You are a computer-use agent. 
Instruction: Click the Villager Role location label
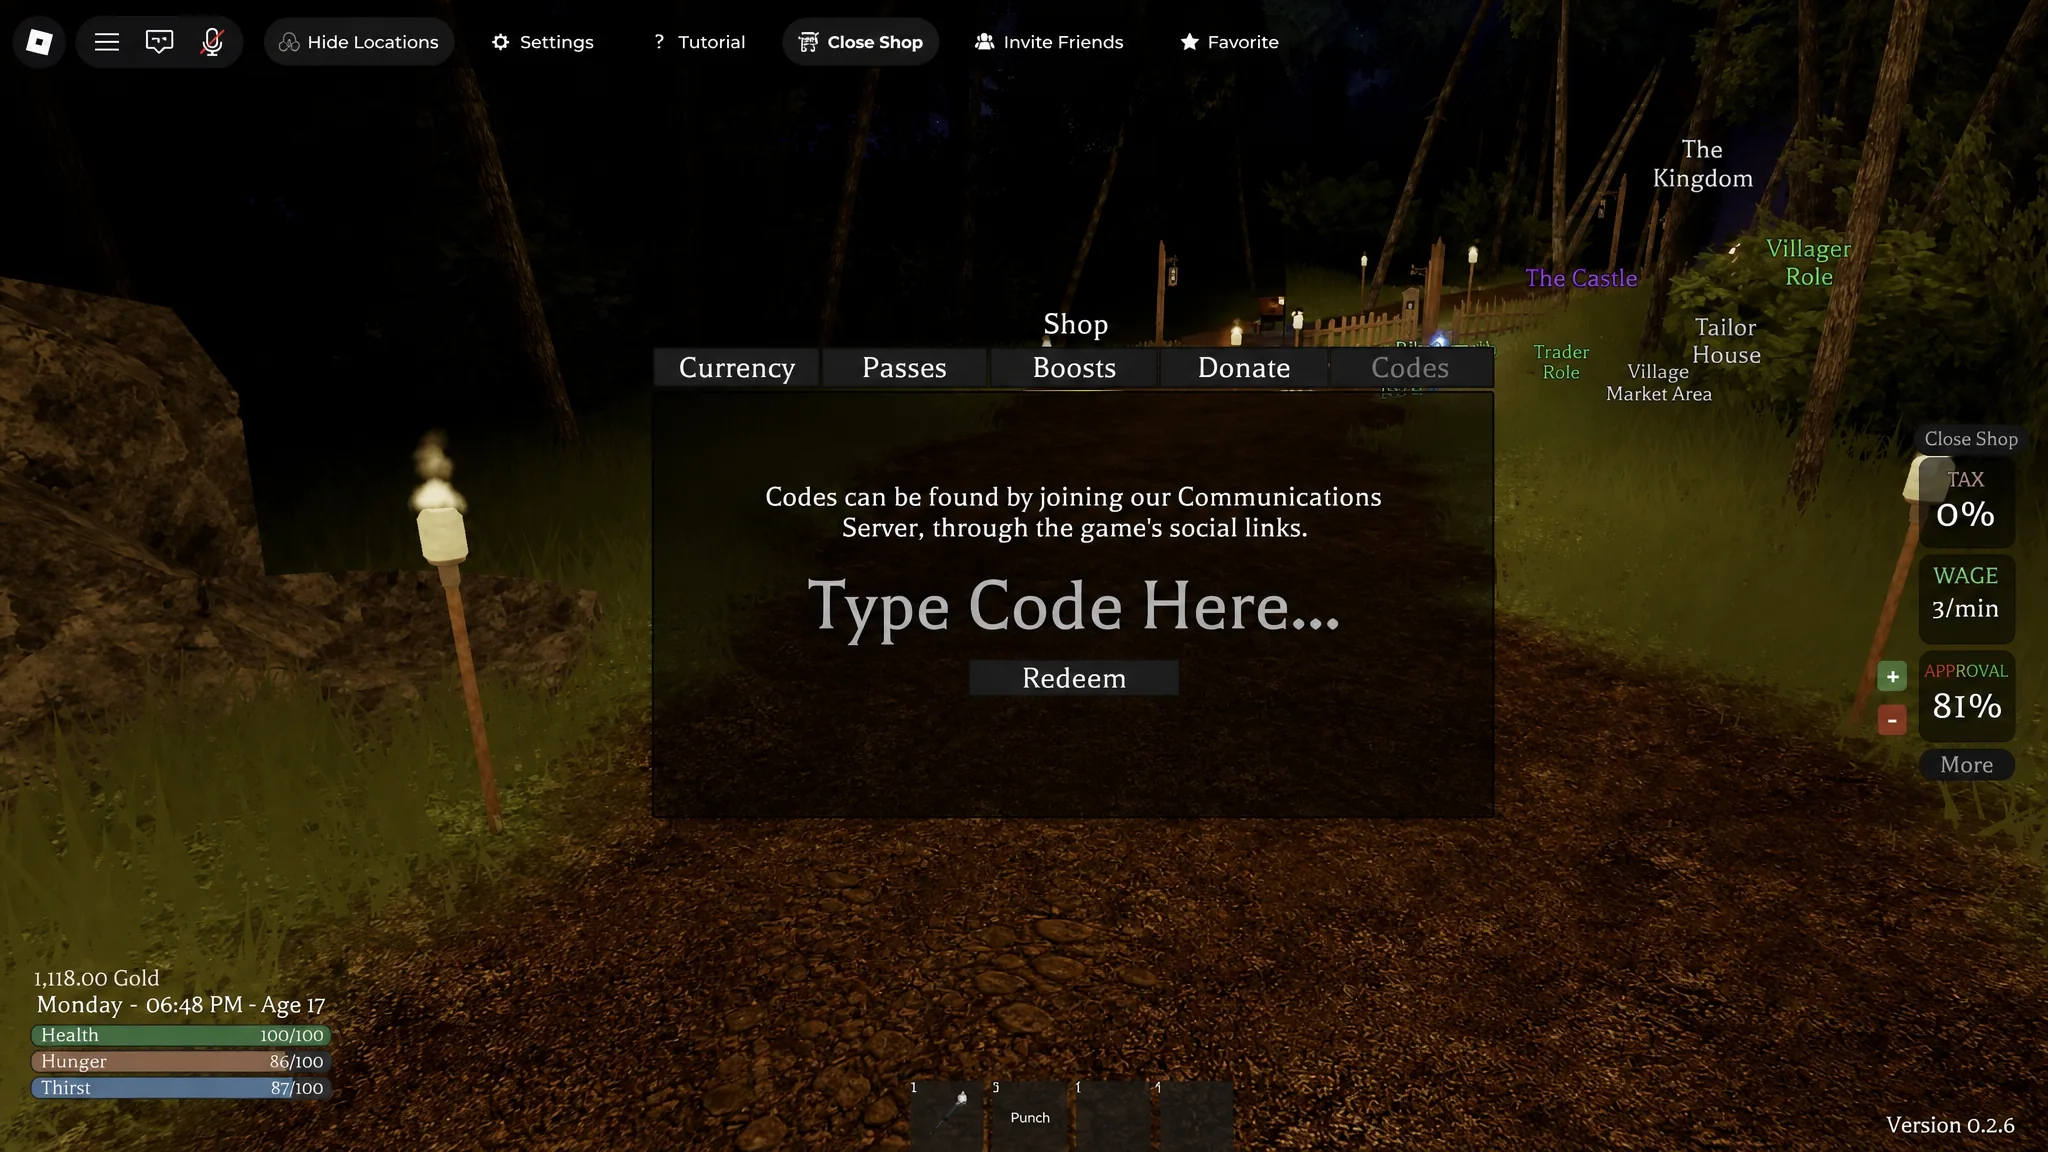[1808, 262]
